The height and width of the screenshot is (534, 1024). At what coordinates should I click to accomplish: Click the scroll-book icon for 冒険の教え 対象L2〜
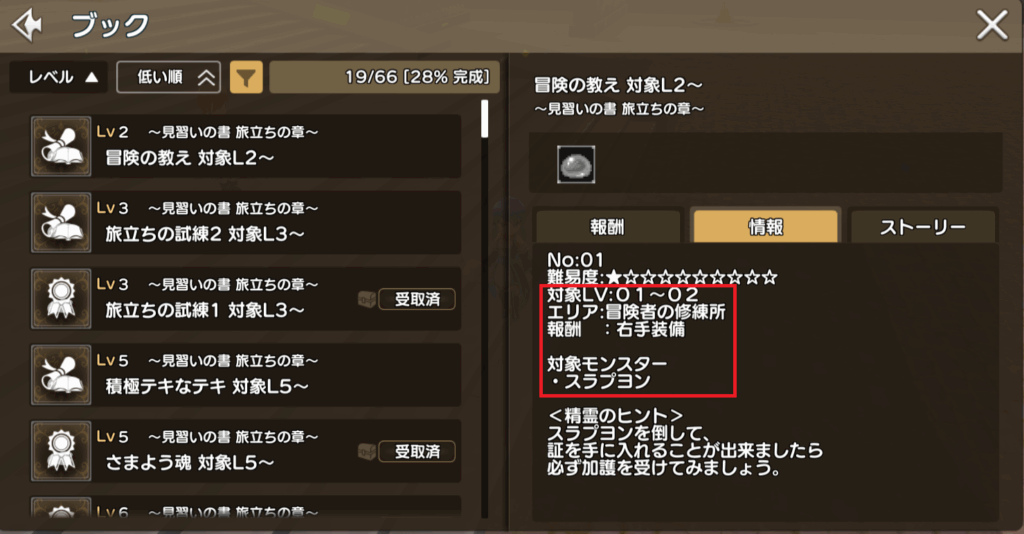61,146
